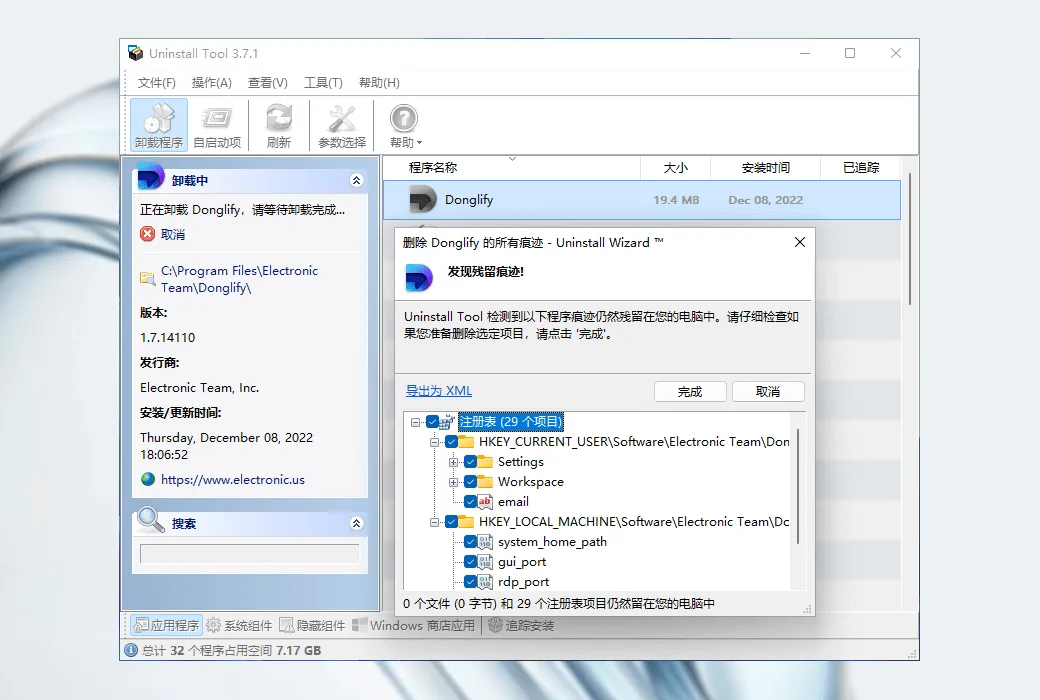This screenshot has width=1040, height=700.
Task: Open the 自启动项 startup items tool
Action: coord(217,125)
